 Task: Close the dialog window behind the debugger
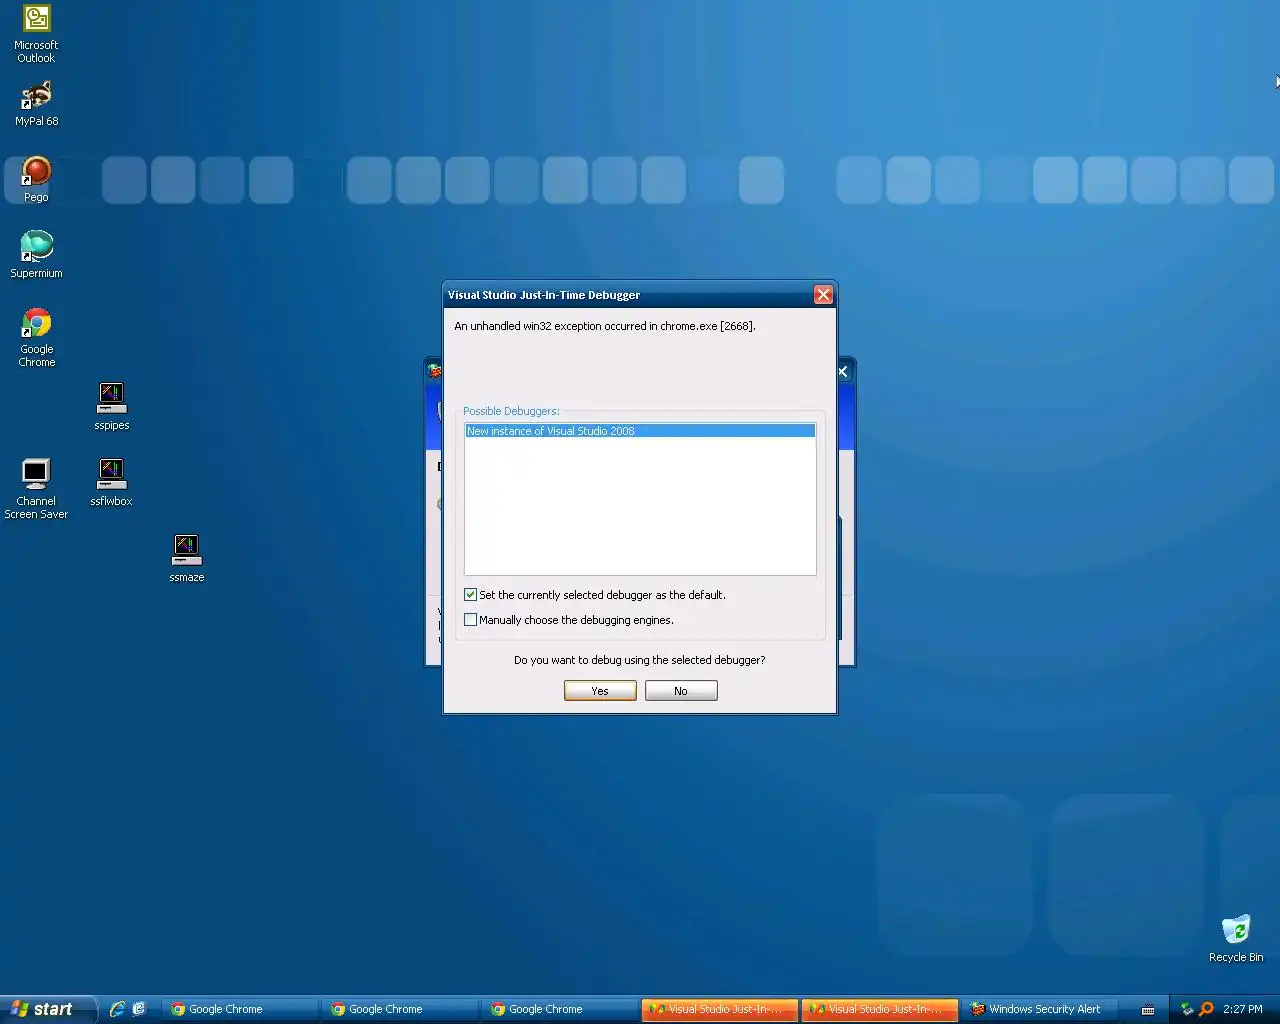pos(843,371)
